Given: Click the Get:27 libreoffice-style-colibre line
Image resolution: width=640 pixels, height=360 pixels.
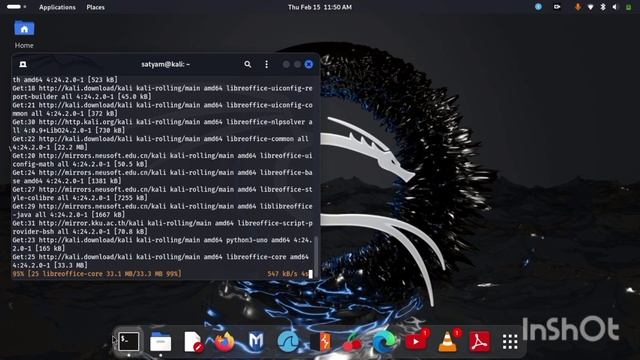Looking at the screenshot, I should tap(162, 193).
